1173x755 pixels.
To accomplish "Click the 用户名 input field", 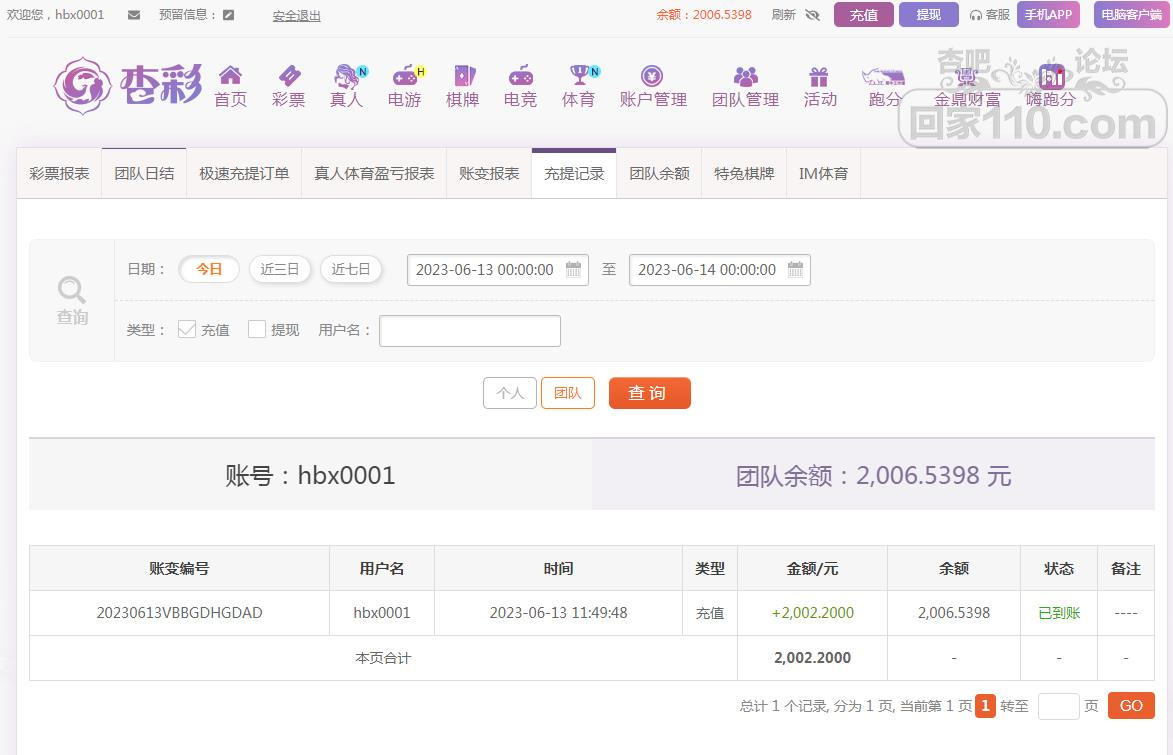I will [x=469, y=330].
